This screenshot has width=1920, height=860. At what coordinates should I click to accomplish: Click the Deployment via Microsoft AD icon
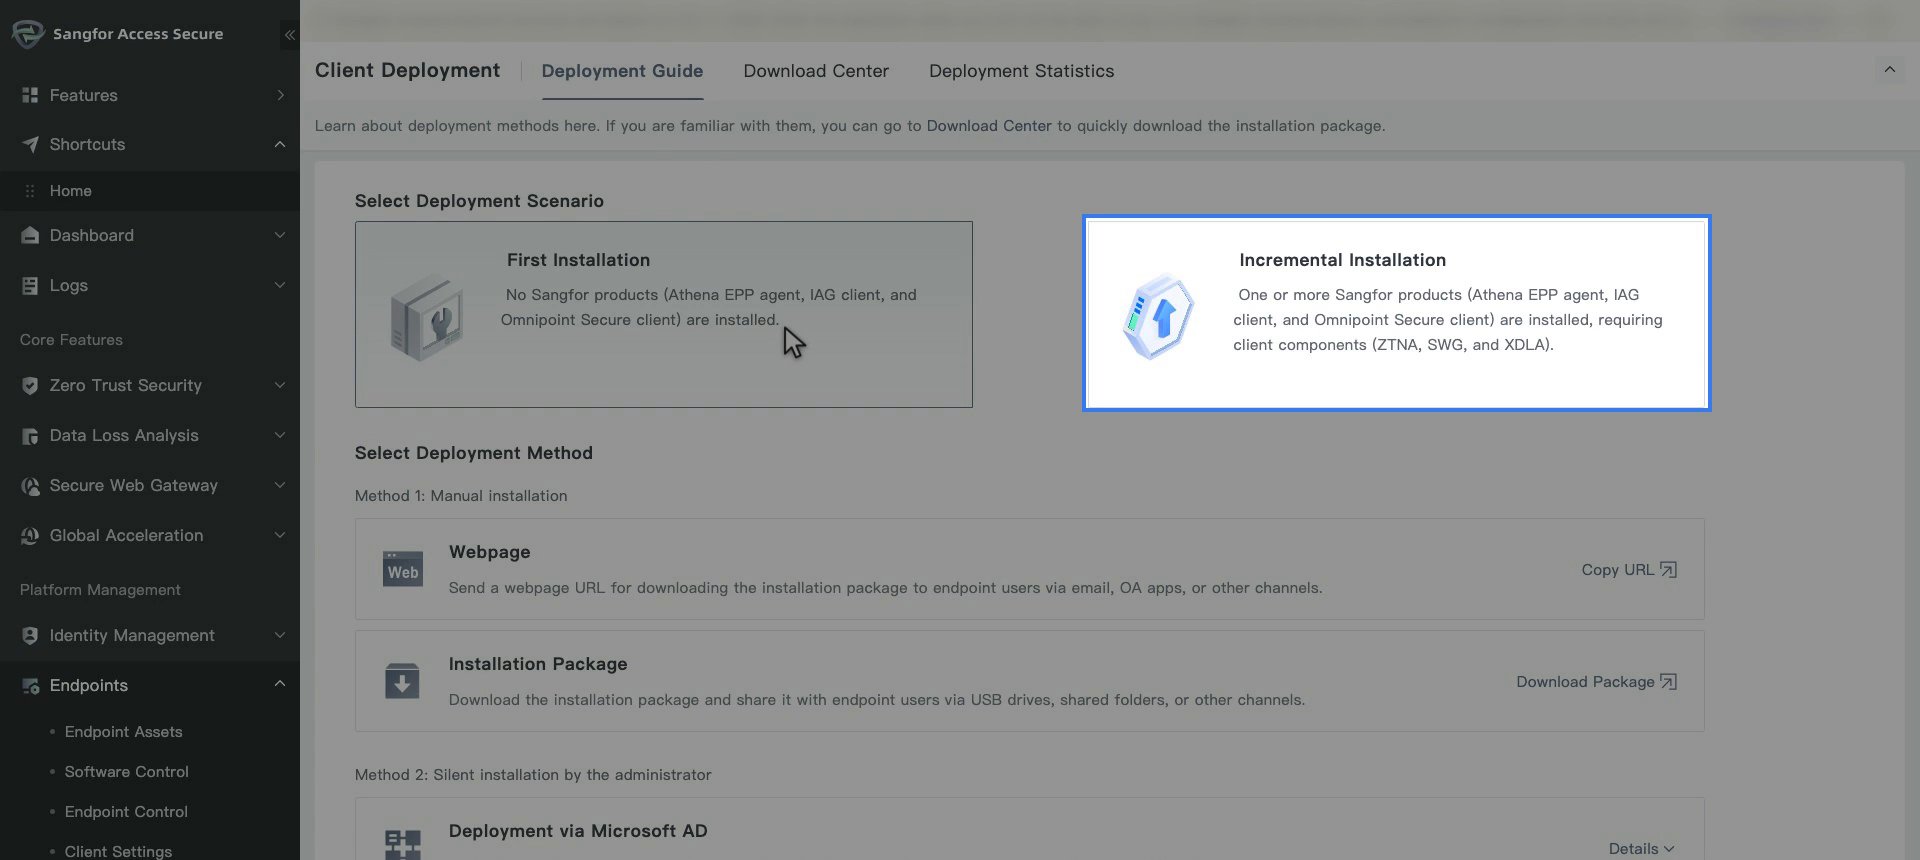[x=403, y=843]
